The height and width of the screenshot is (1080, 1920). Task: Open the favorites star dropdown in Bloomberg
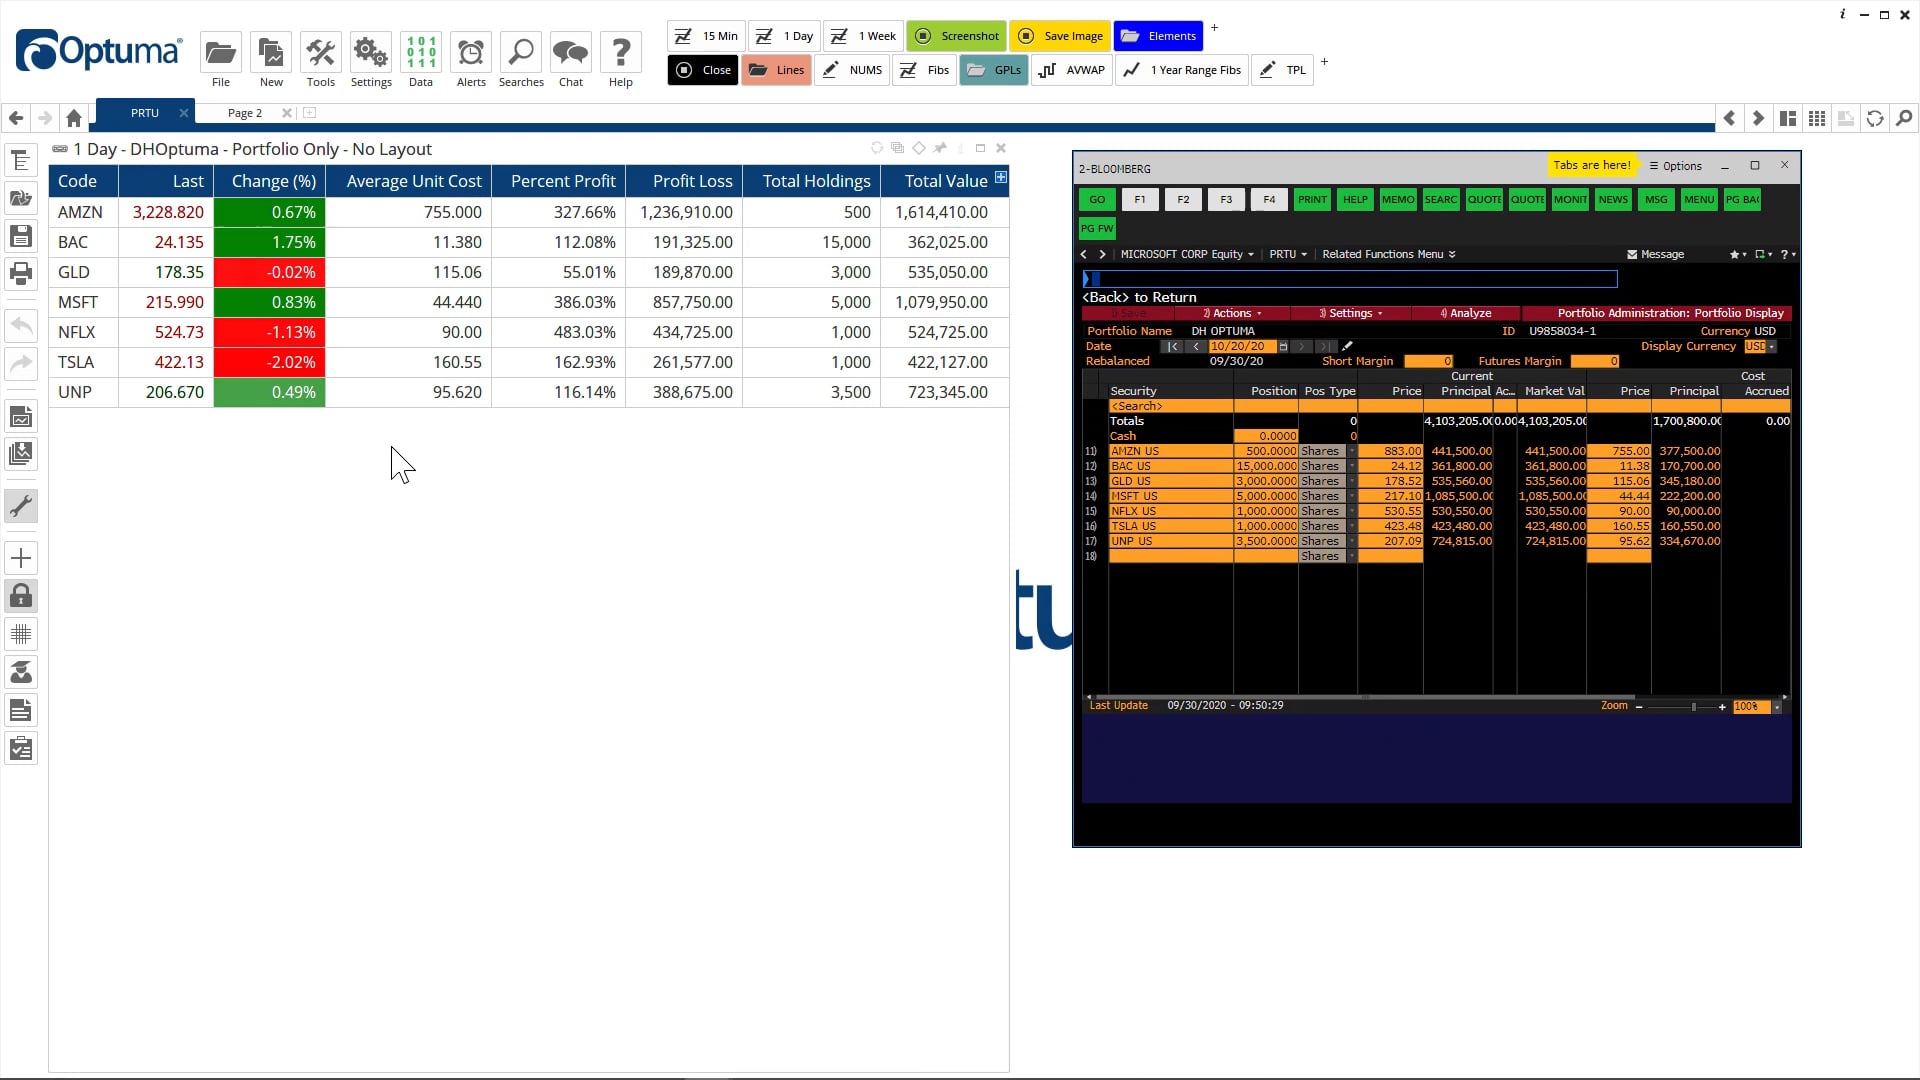pos(1738,254)
